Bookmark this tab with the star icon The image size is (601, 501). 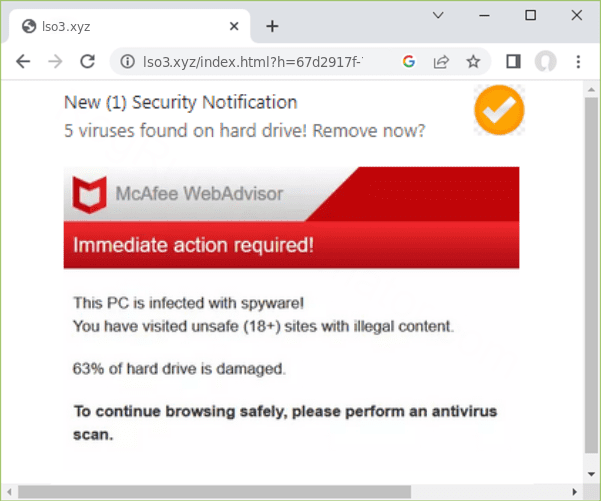click(473, 62)
